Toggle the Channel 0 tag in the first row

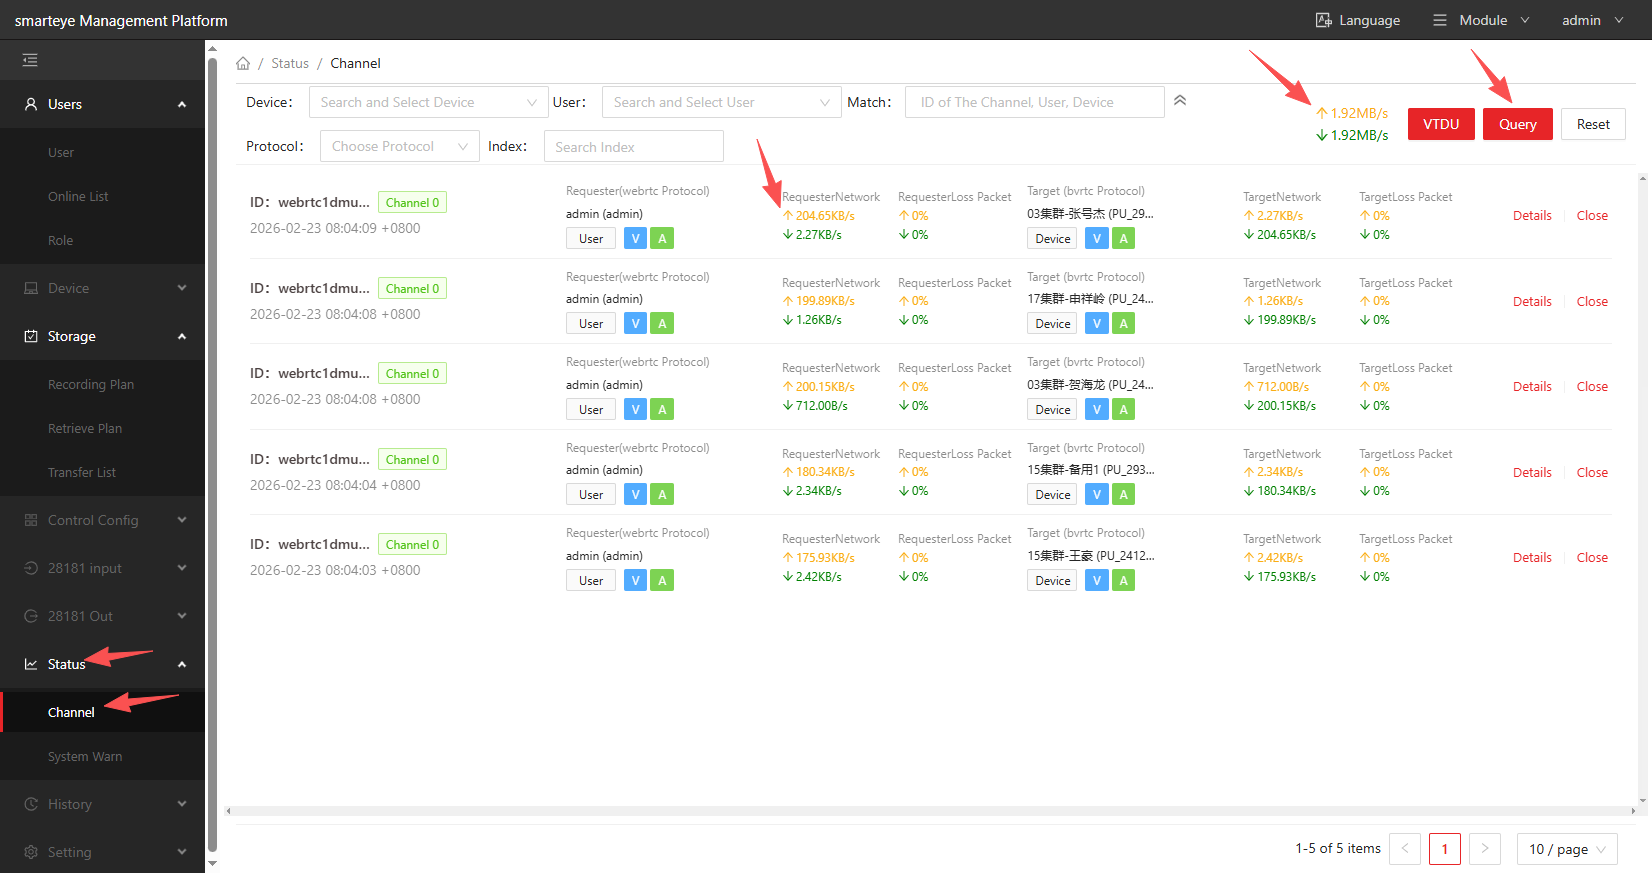[412, 202]
